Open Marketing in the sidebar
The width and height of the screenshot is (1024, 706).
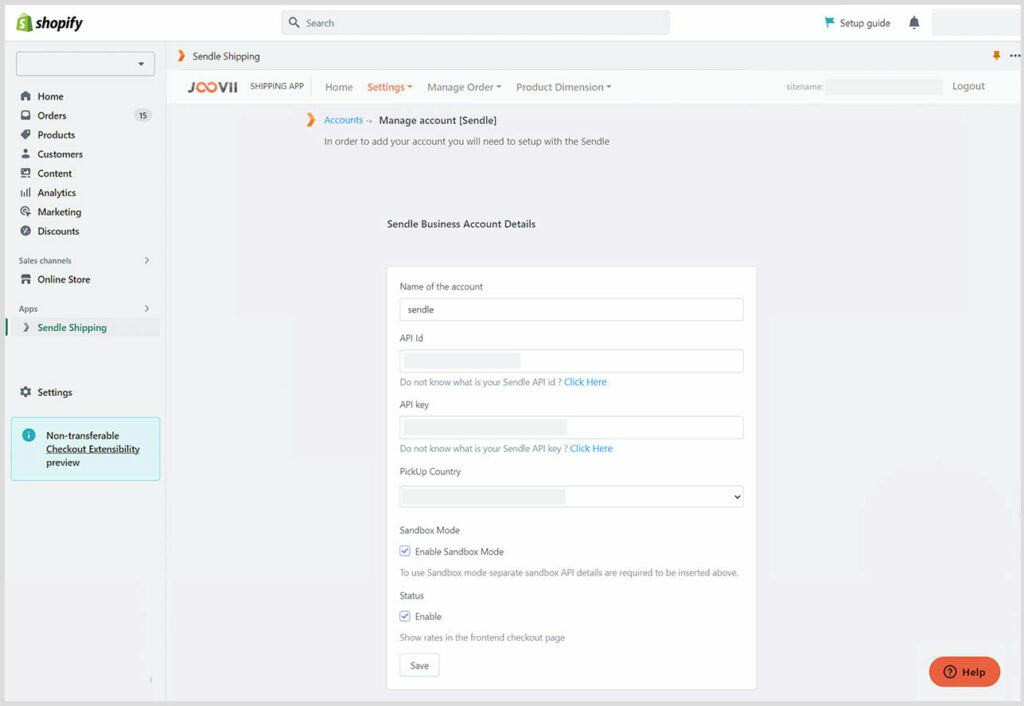(59, 212)
